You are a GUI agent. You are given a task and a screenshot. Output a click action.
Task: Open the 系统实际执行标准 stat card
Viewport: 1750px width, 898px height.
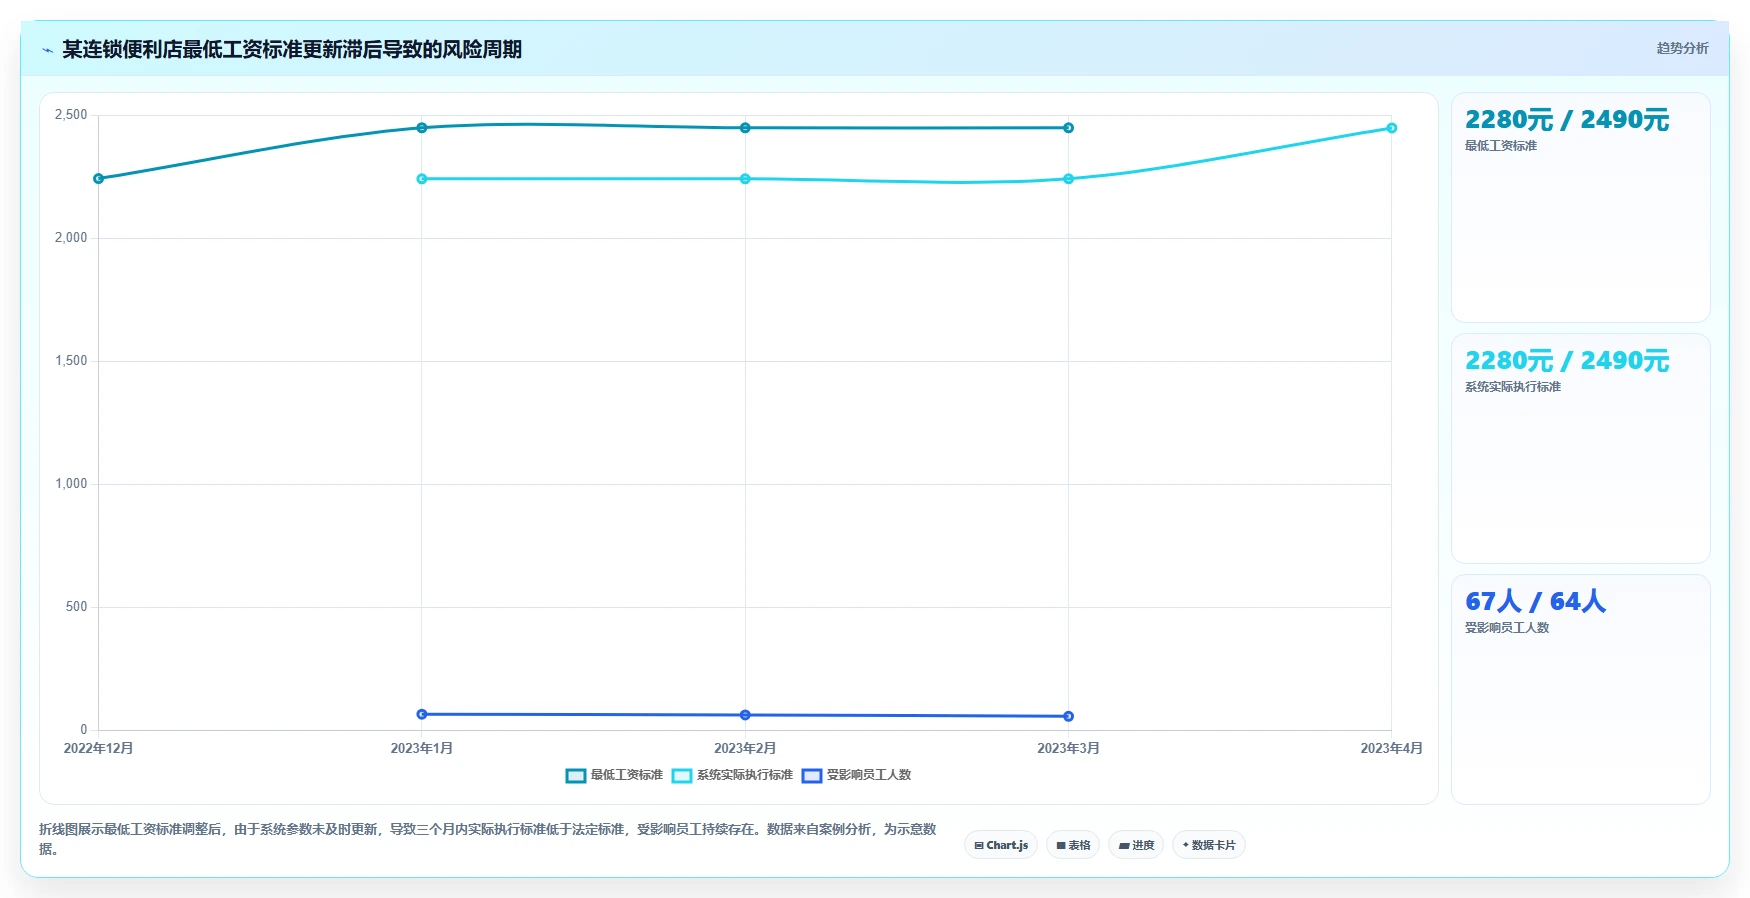pos(1580,448)
